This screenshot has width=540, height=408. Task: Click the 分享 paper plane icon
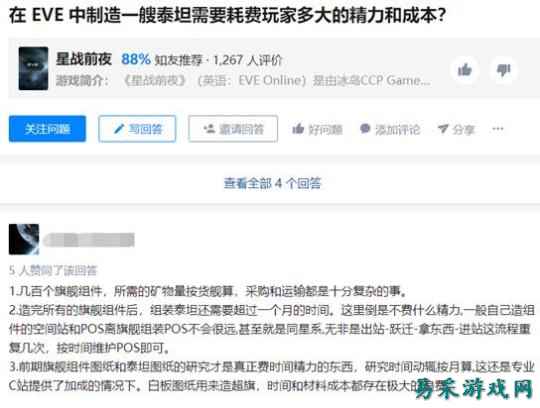443,129
